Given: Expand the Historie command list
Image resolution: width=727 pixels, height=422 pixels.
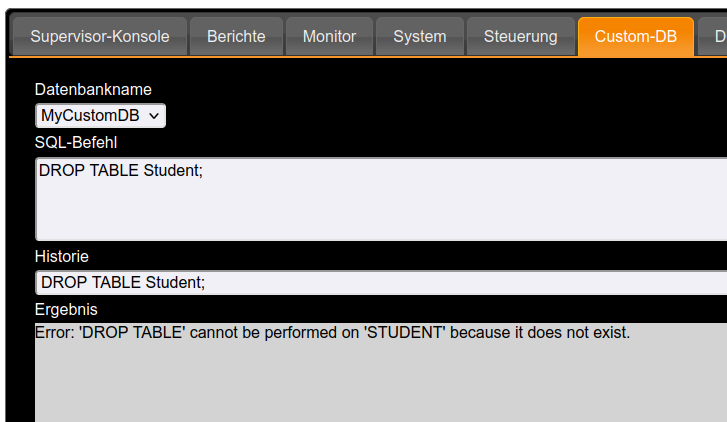Looking at the screenshot, I should [x=381, y=282].
